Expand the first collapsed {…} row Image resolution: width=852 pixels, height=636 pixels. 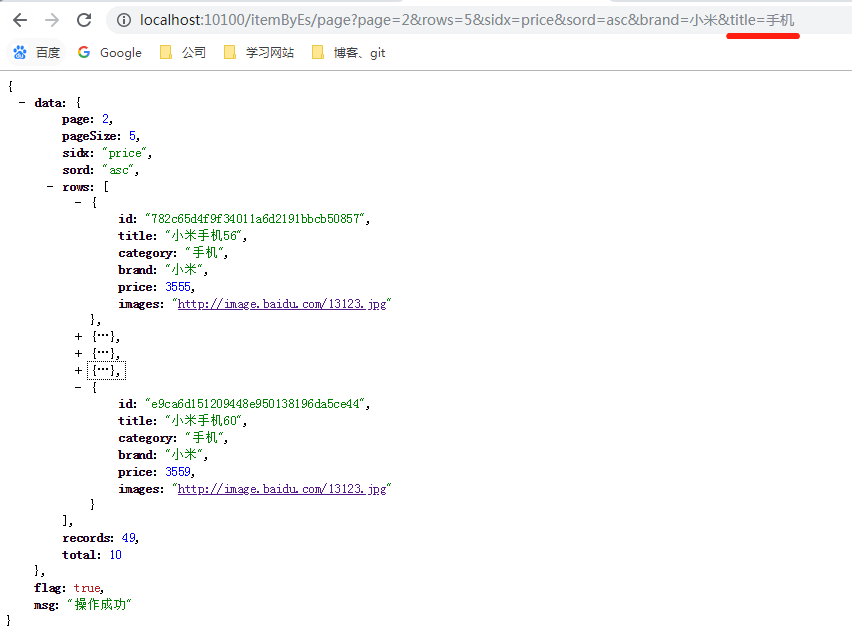78,336
